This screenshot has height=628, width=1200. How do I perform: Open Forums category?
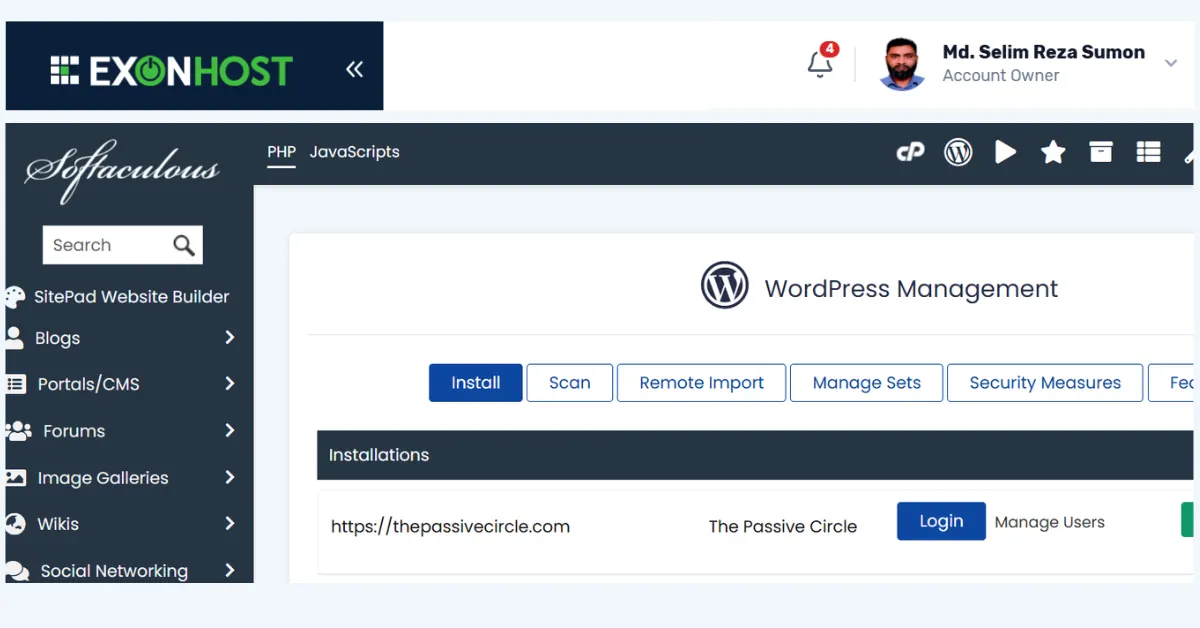point(74,431)
